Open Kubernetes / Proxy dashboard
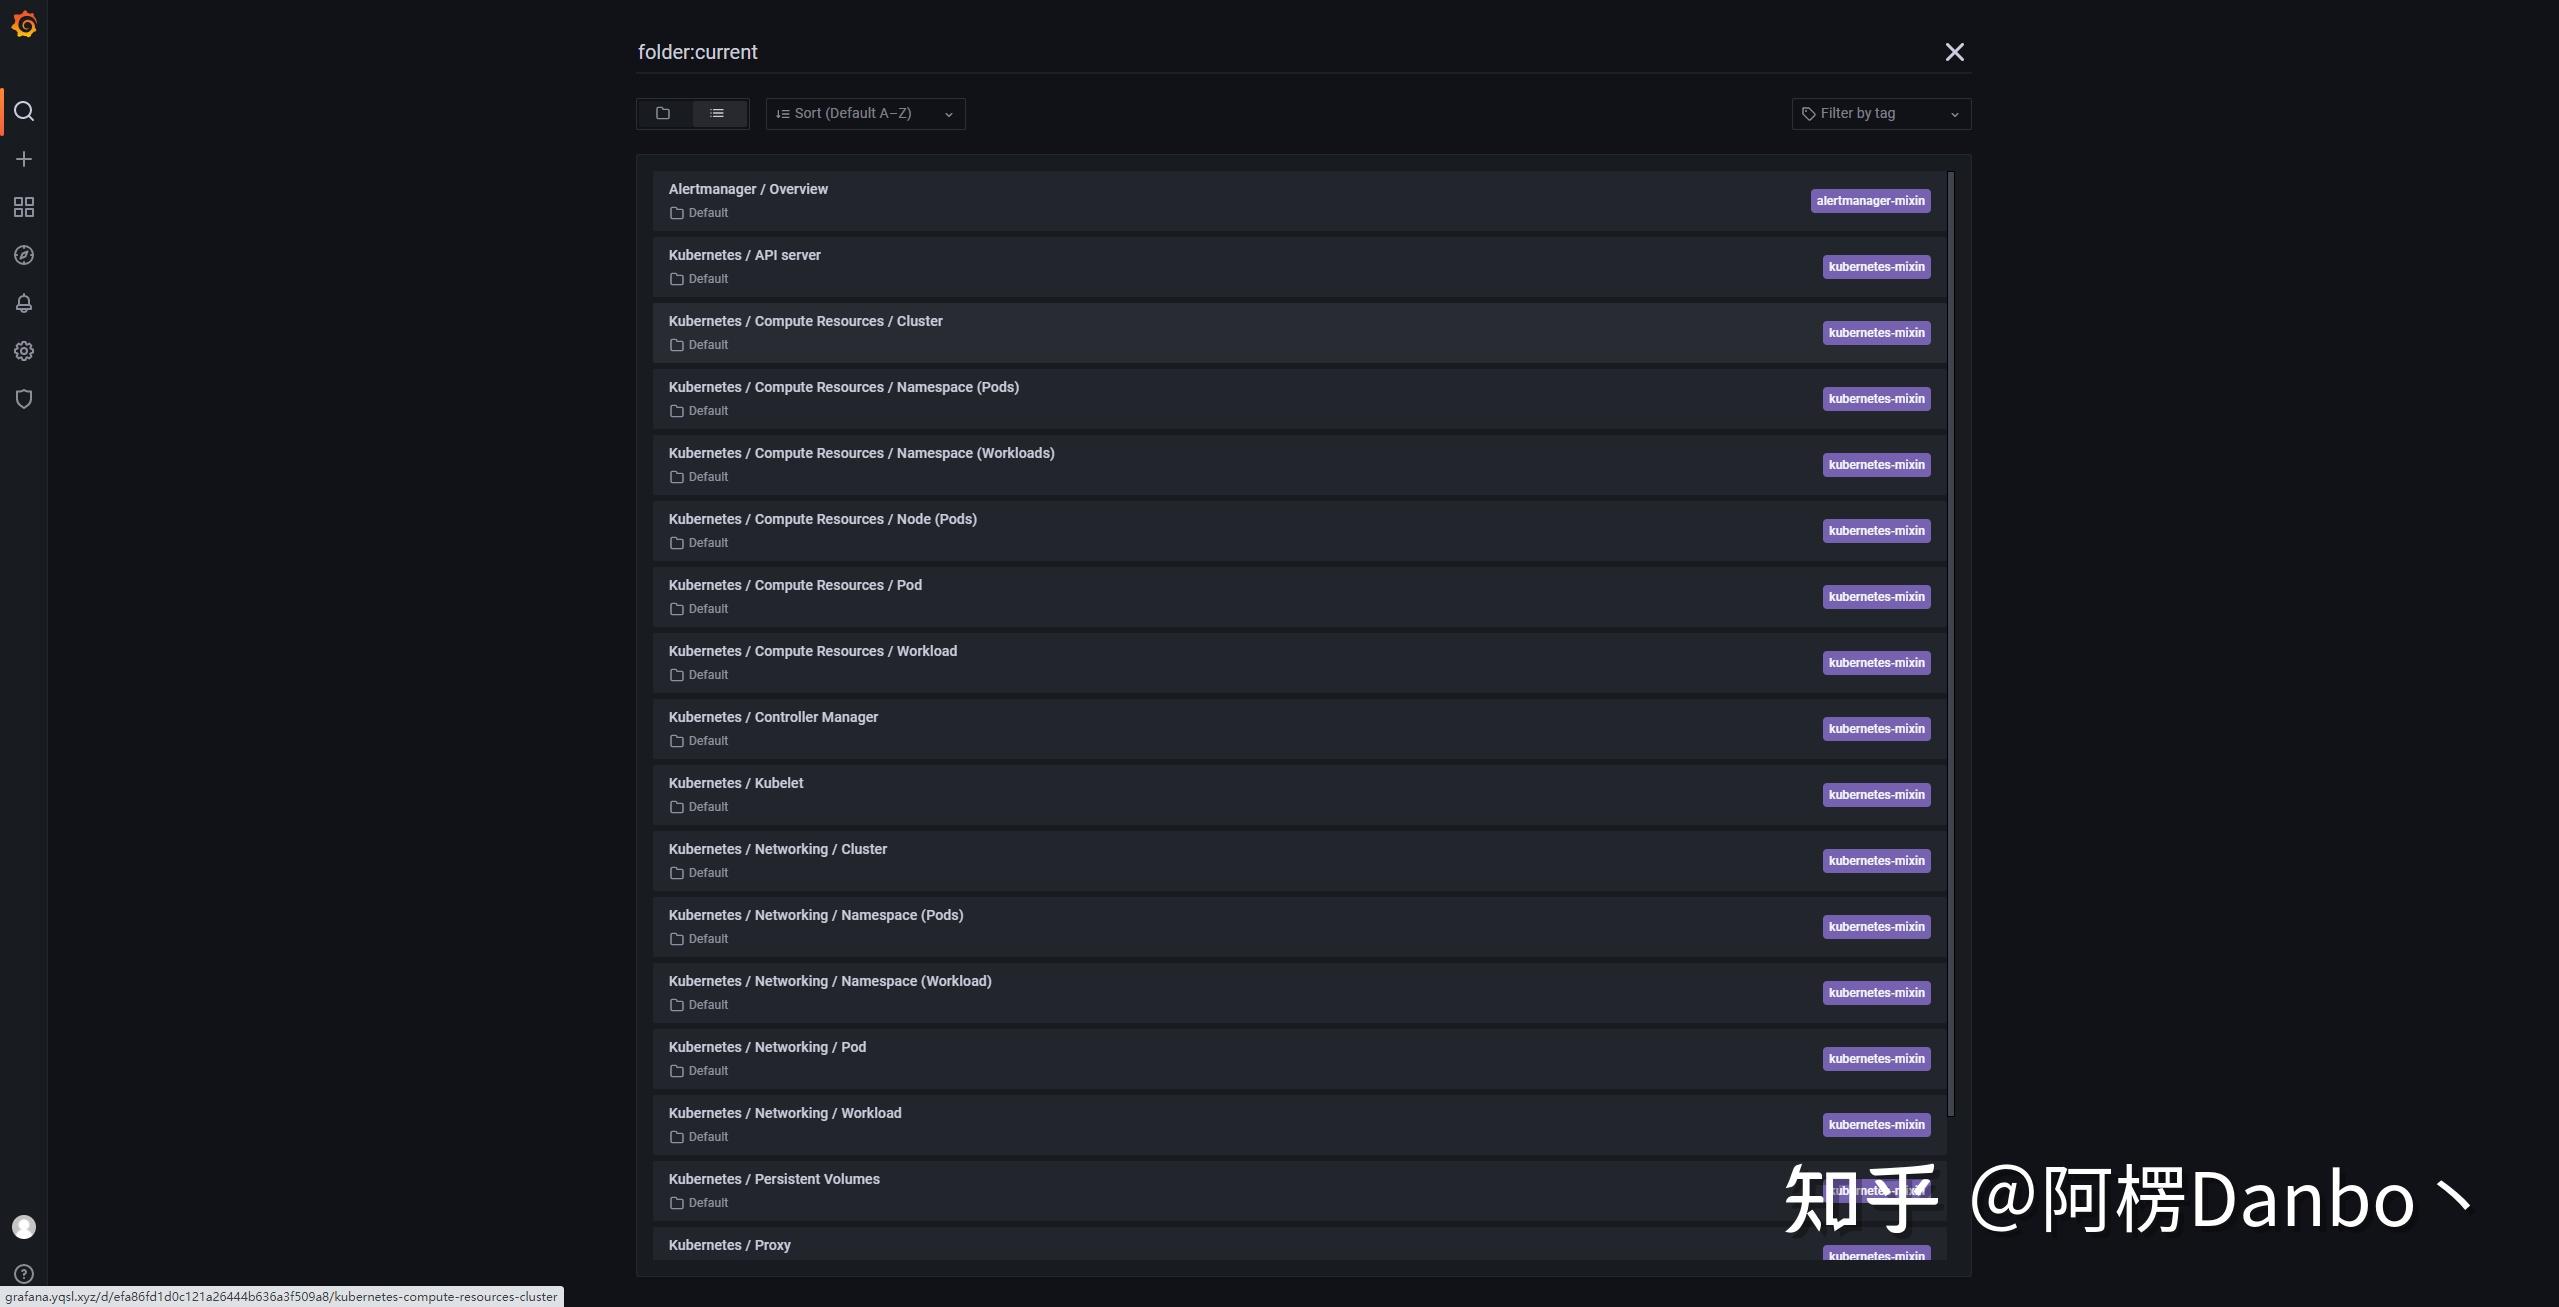 coord(1299,1244)
